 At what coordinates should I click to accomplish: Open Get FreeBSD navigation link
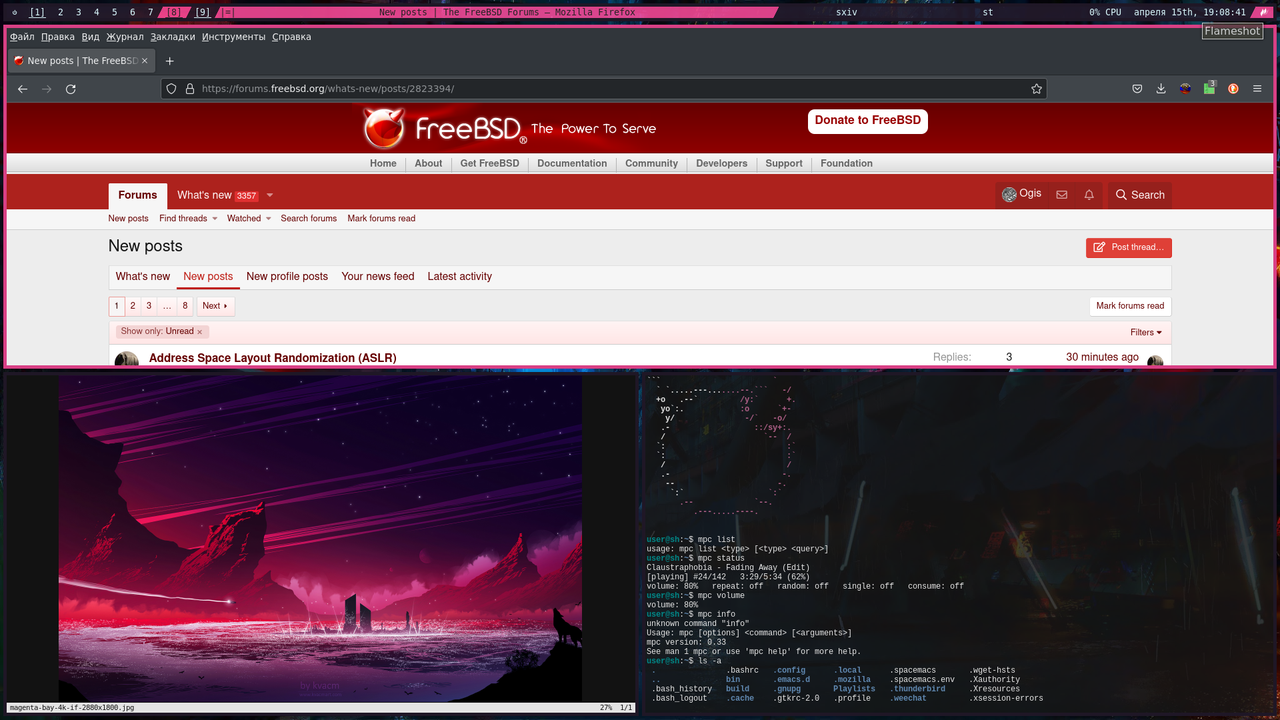pyautogui.click(x=490, y=164)
